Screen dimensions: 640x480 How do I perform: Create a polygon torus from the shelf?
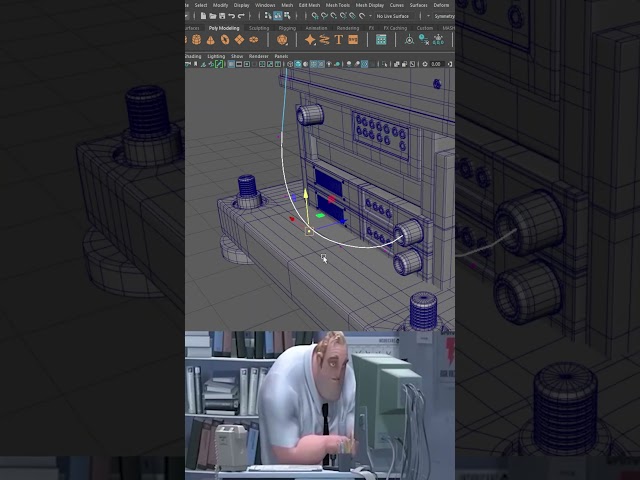tap(225, 40)
